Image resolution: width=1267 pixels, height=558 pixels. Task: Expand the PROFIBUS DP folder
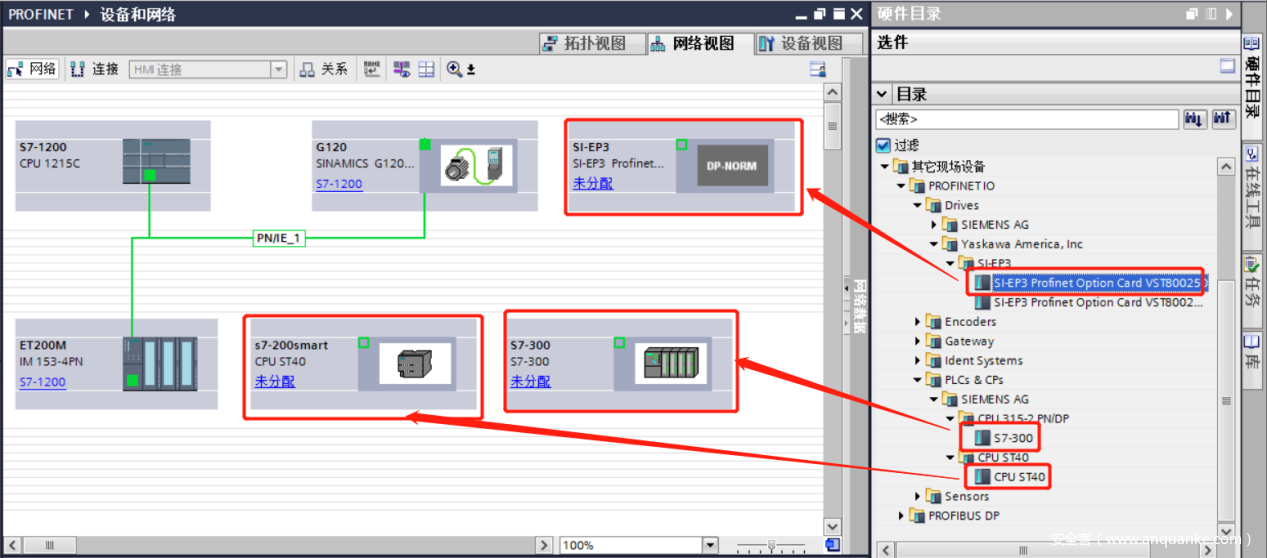click(902, 516)
